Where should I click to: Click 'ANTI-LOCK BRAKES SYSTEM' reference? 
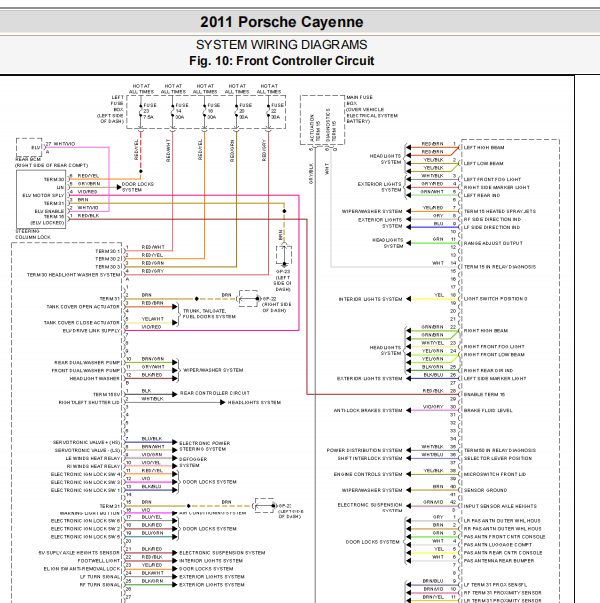(368, 411)
